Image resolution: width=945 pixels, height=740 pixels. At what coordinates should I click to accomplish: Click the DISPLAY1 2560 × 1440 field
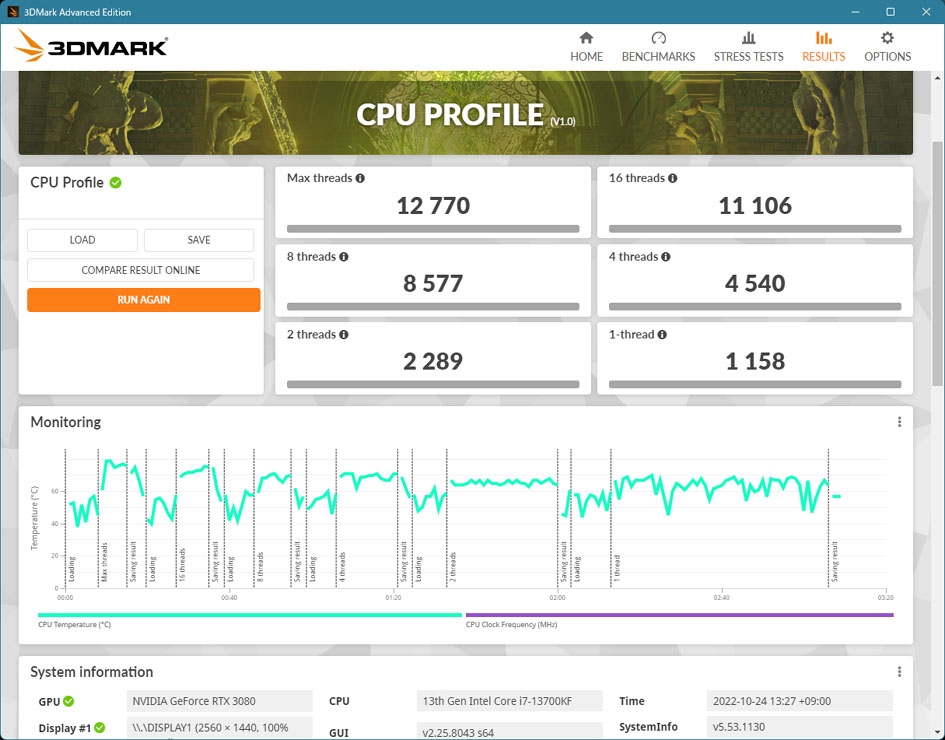point(219,727)
